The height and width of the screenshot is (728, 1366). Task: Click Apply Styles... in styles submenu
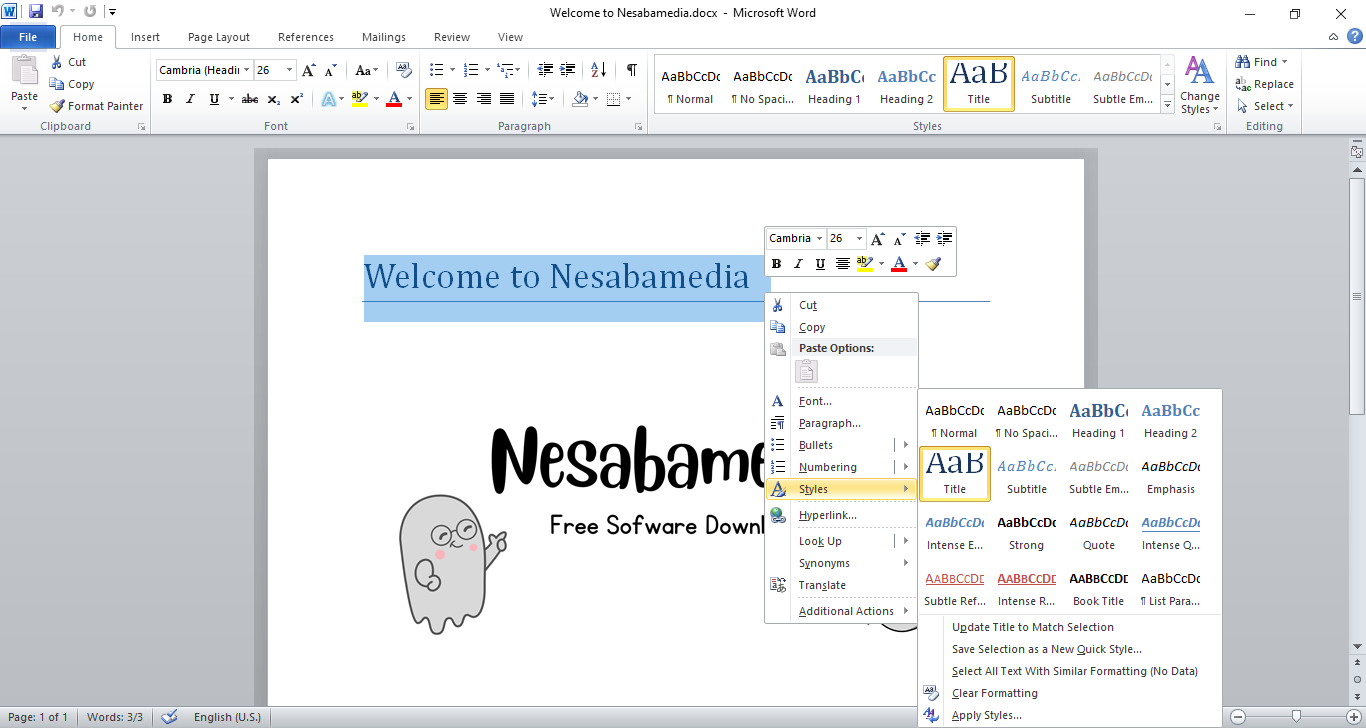click(x=986, y=715)
